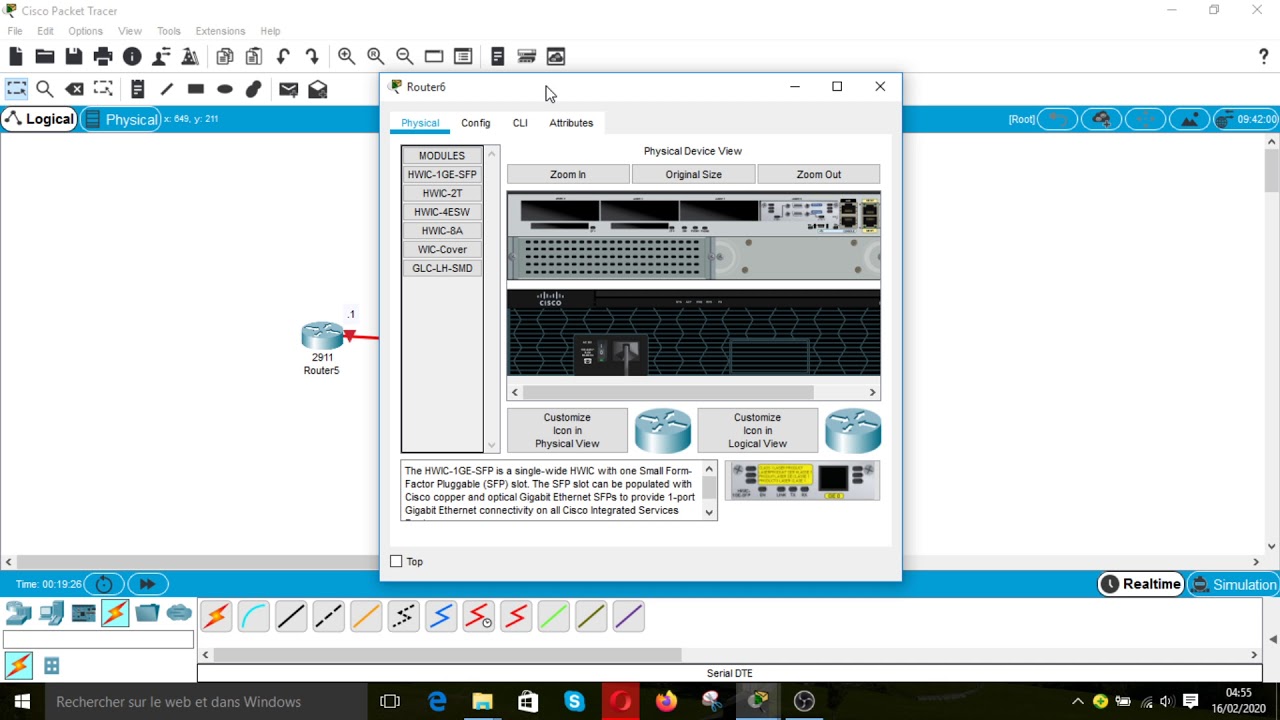
Task: Select Serial DCE cable with clock
Action: pos(478,616)
